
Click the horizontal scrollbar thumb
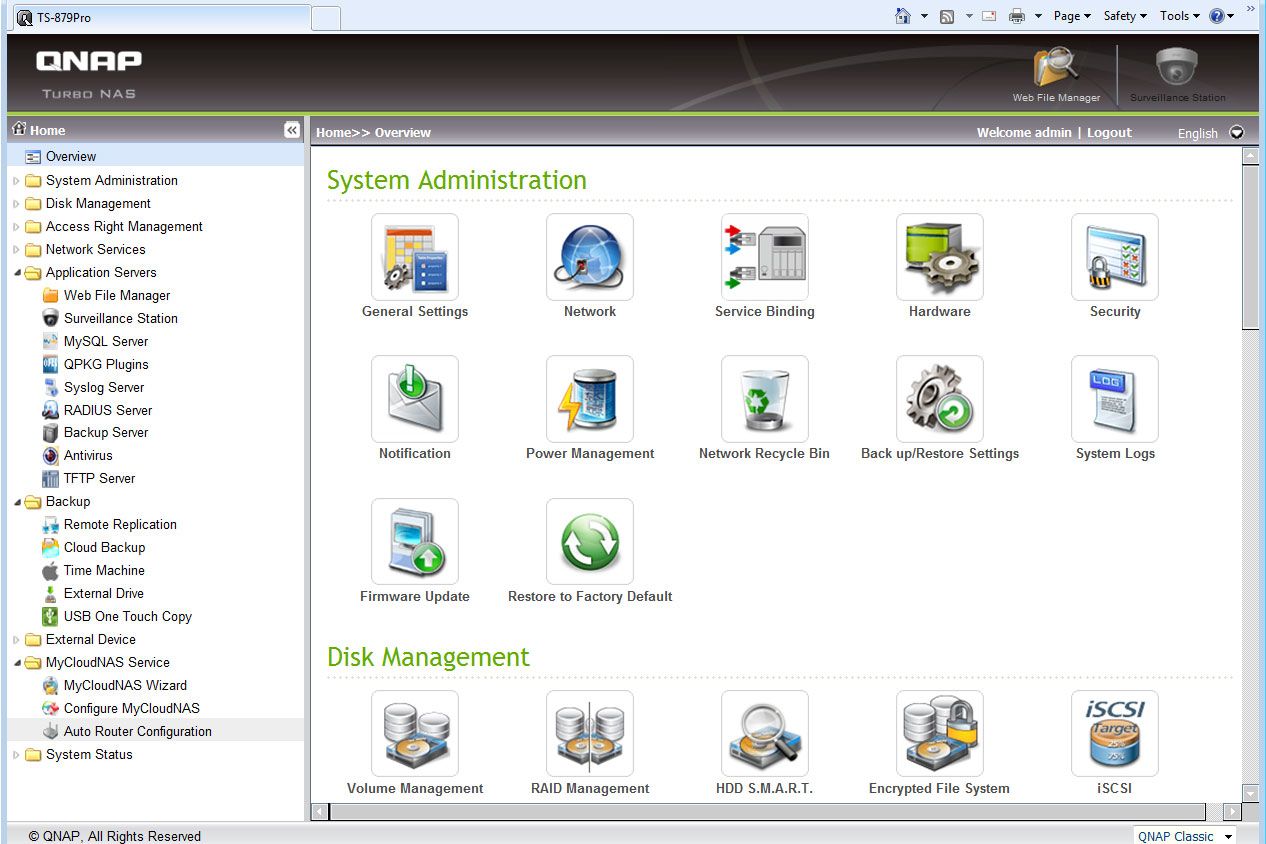tap(767, 812)
